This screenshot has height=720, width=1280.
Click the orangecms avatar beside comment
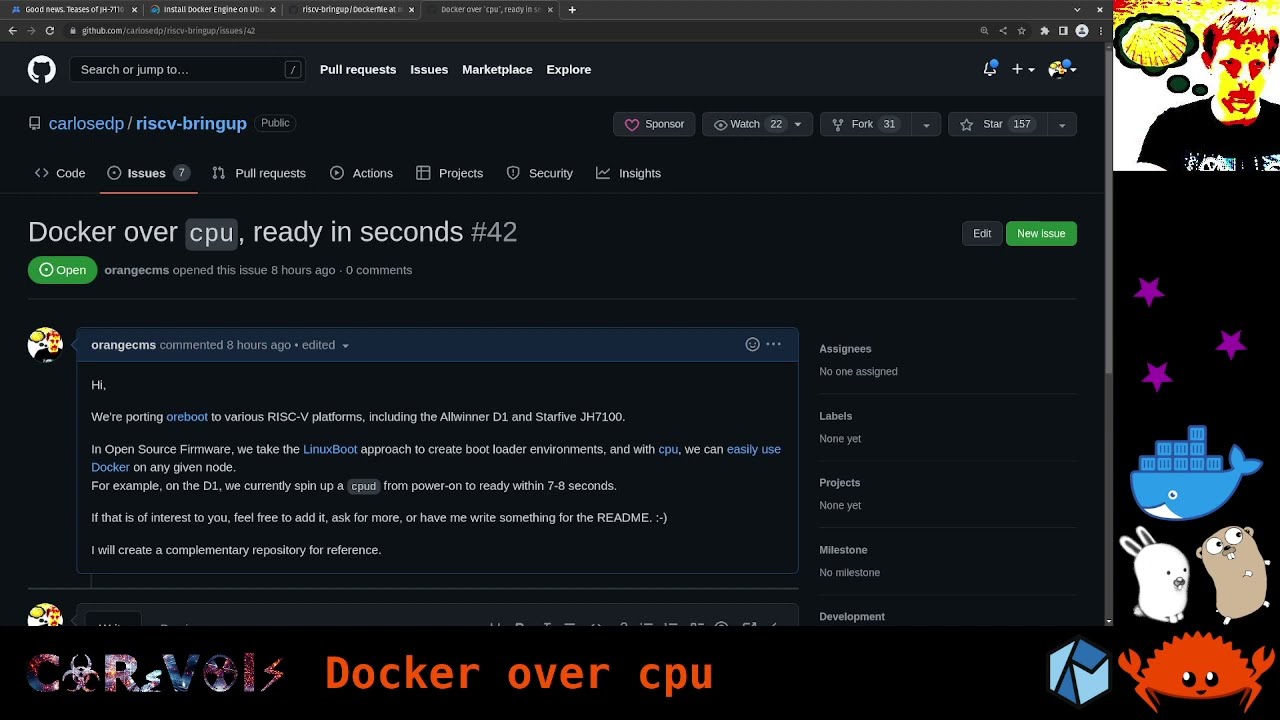(45, 345)
